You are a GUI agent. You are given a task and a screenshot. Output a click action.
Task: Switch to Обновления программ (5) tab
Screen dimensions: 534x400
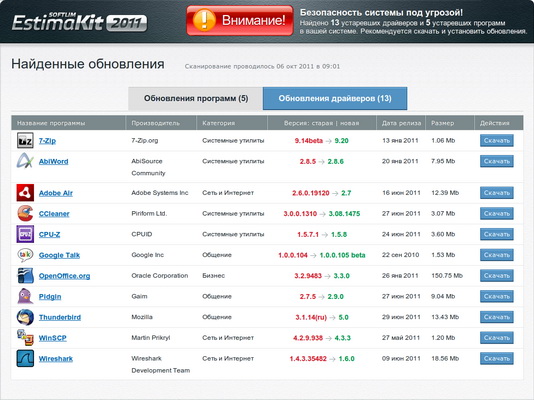coord(195,99)
